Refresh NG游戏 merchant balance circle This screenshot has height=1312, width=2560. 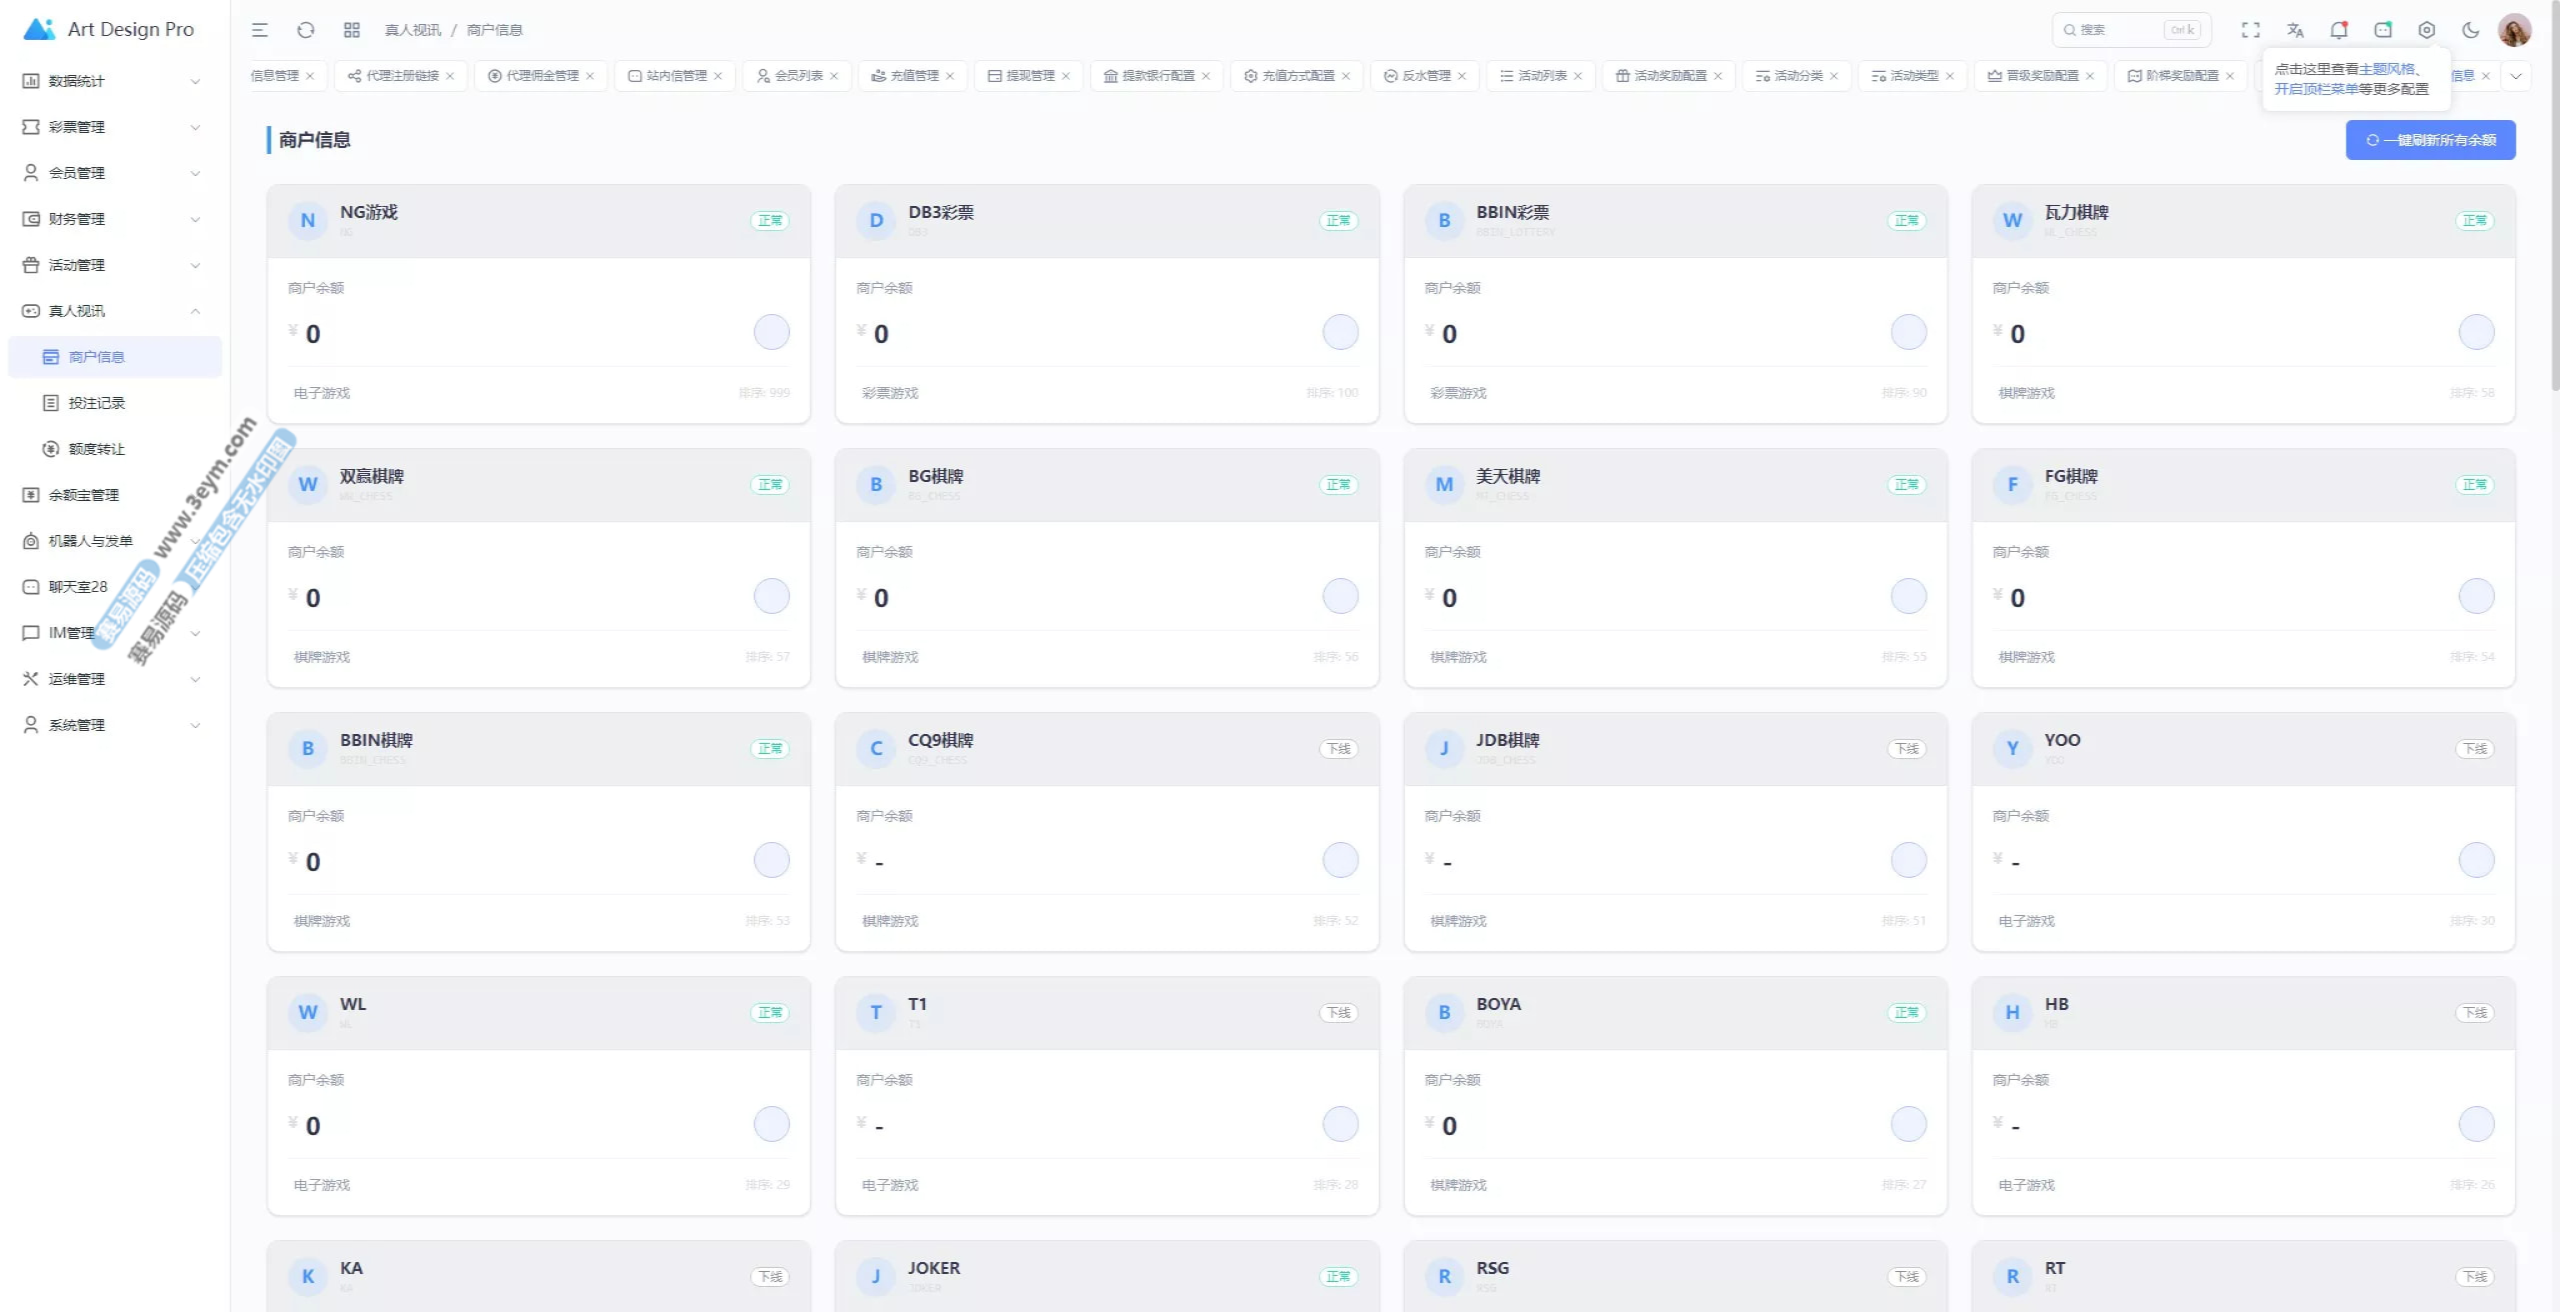tap(771, 332)
